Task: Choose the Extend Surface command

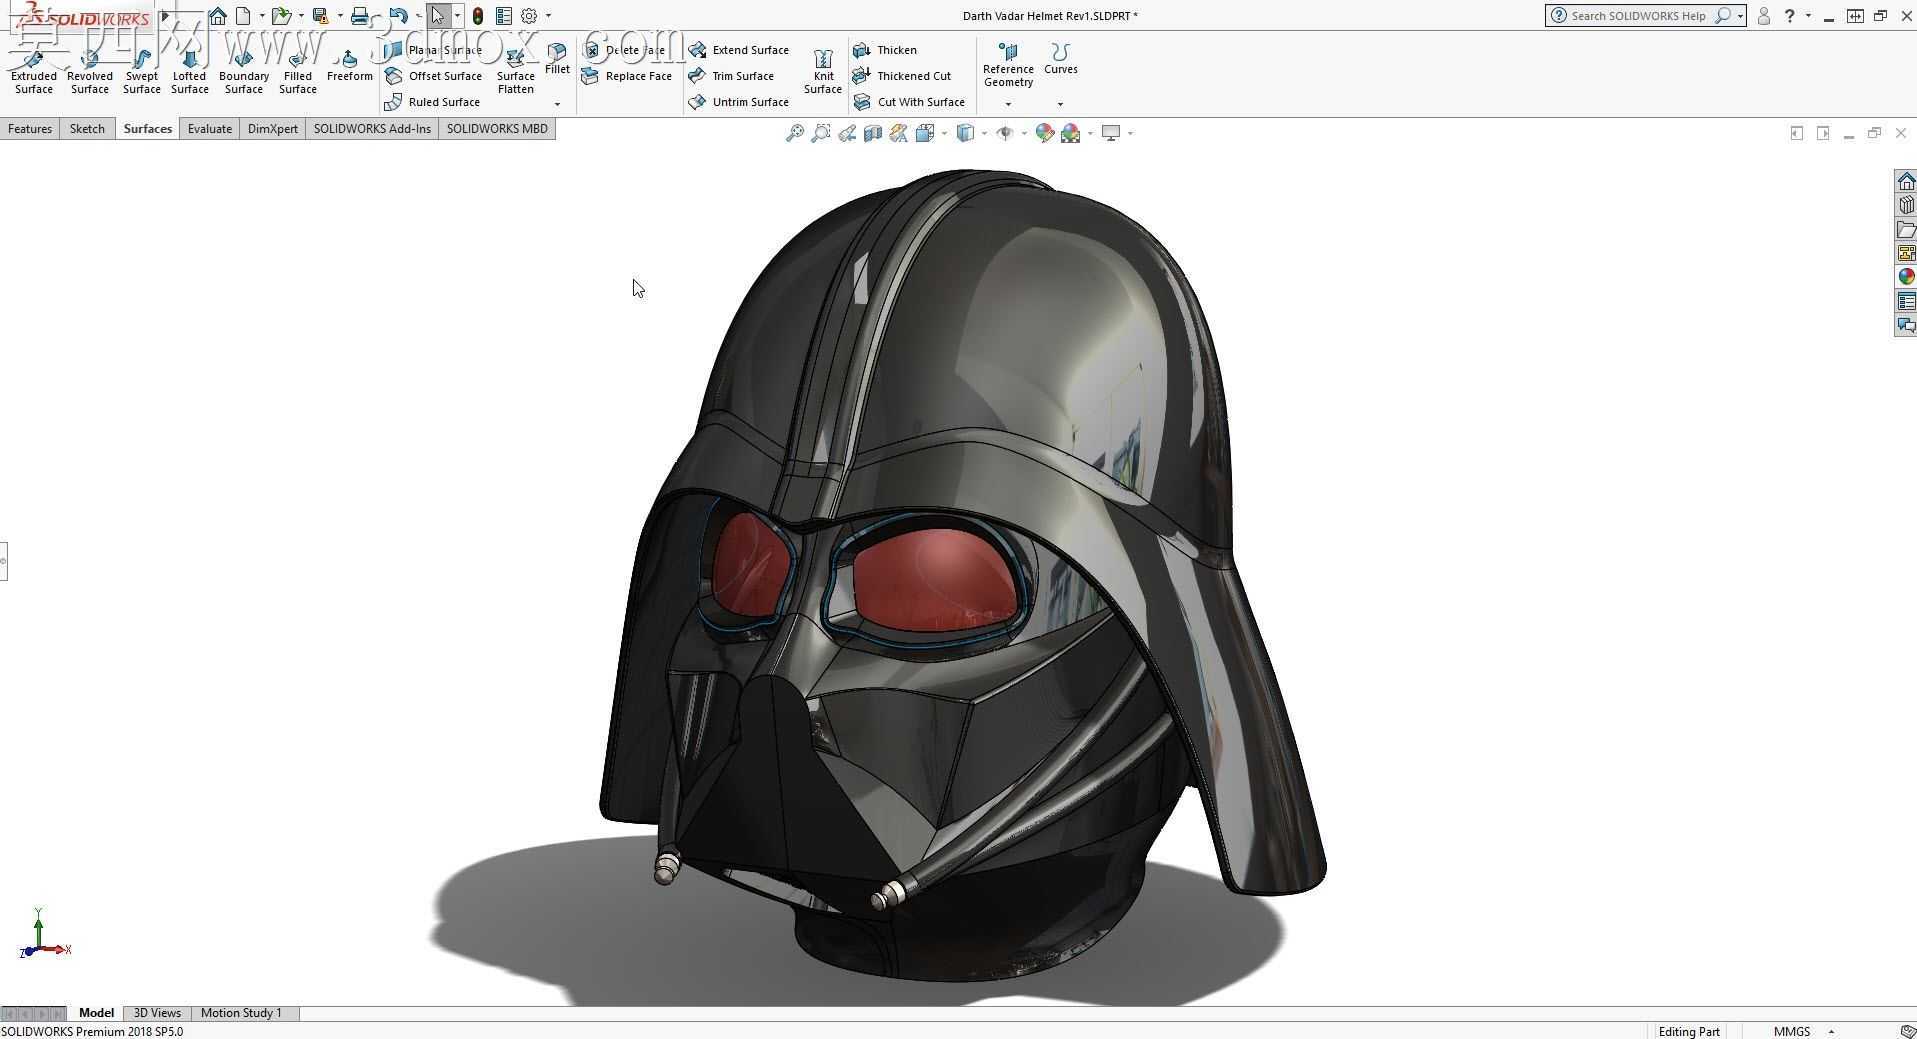Action: click(739, 50)
